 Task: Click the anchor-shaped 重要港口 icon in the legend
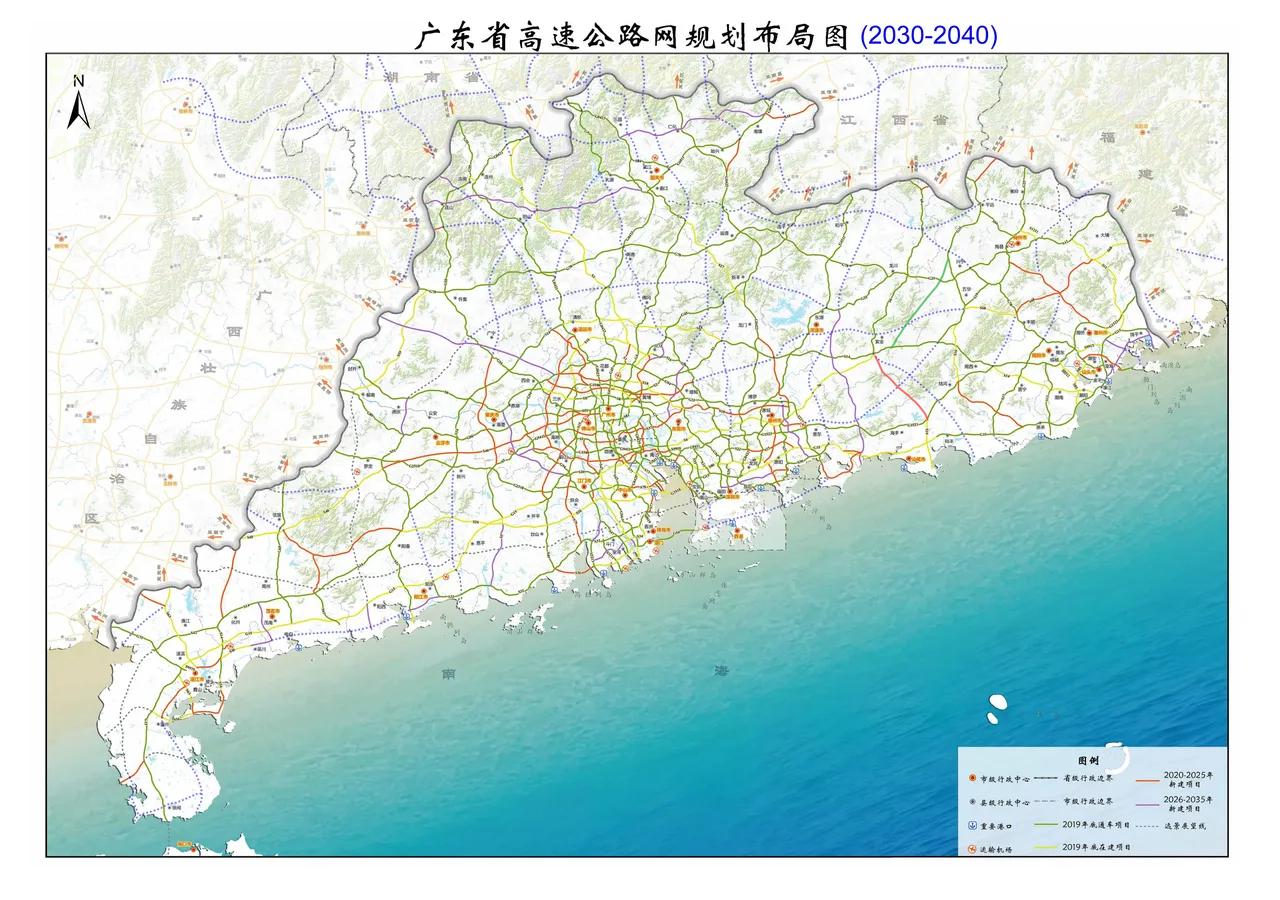coord(972,825)
